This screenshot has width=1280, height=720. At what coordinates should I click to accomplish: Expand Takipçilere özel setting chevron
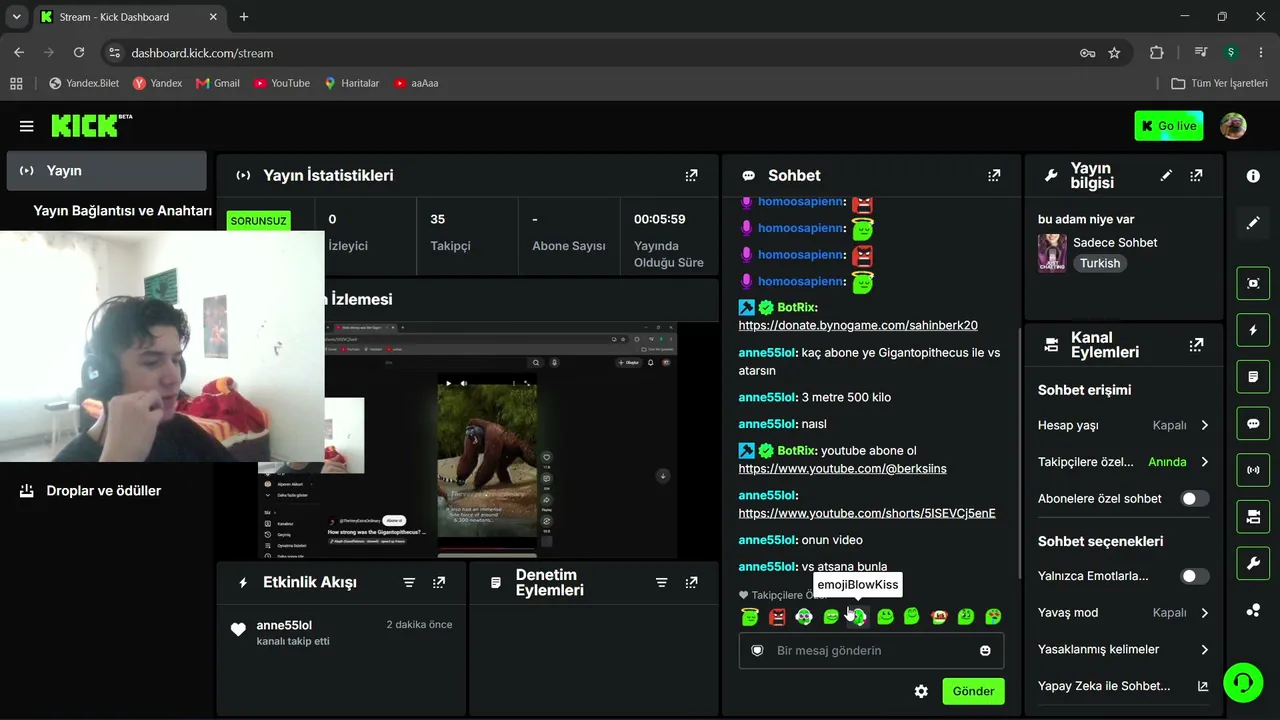tap(1204, 462)
